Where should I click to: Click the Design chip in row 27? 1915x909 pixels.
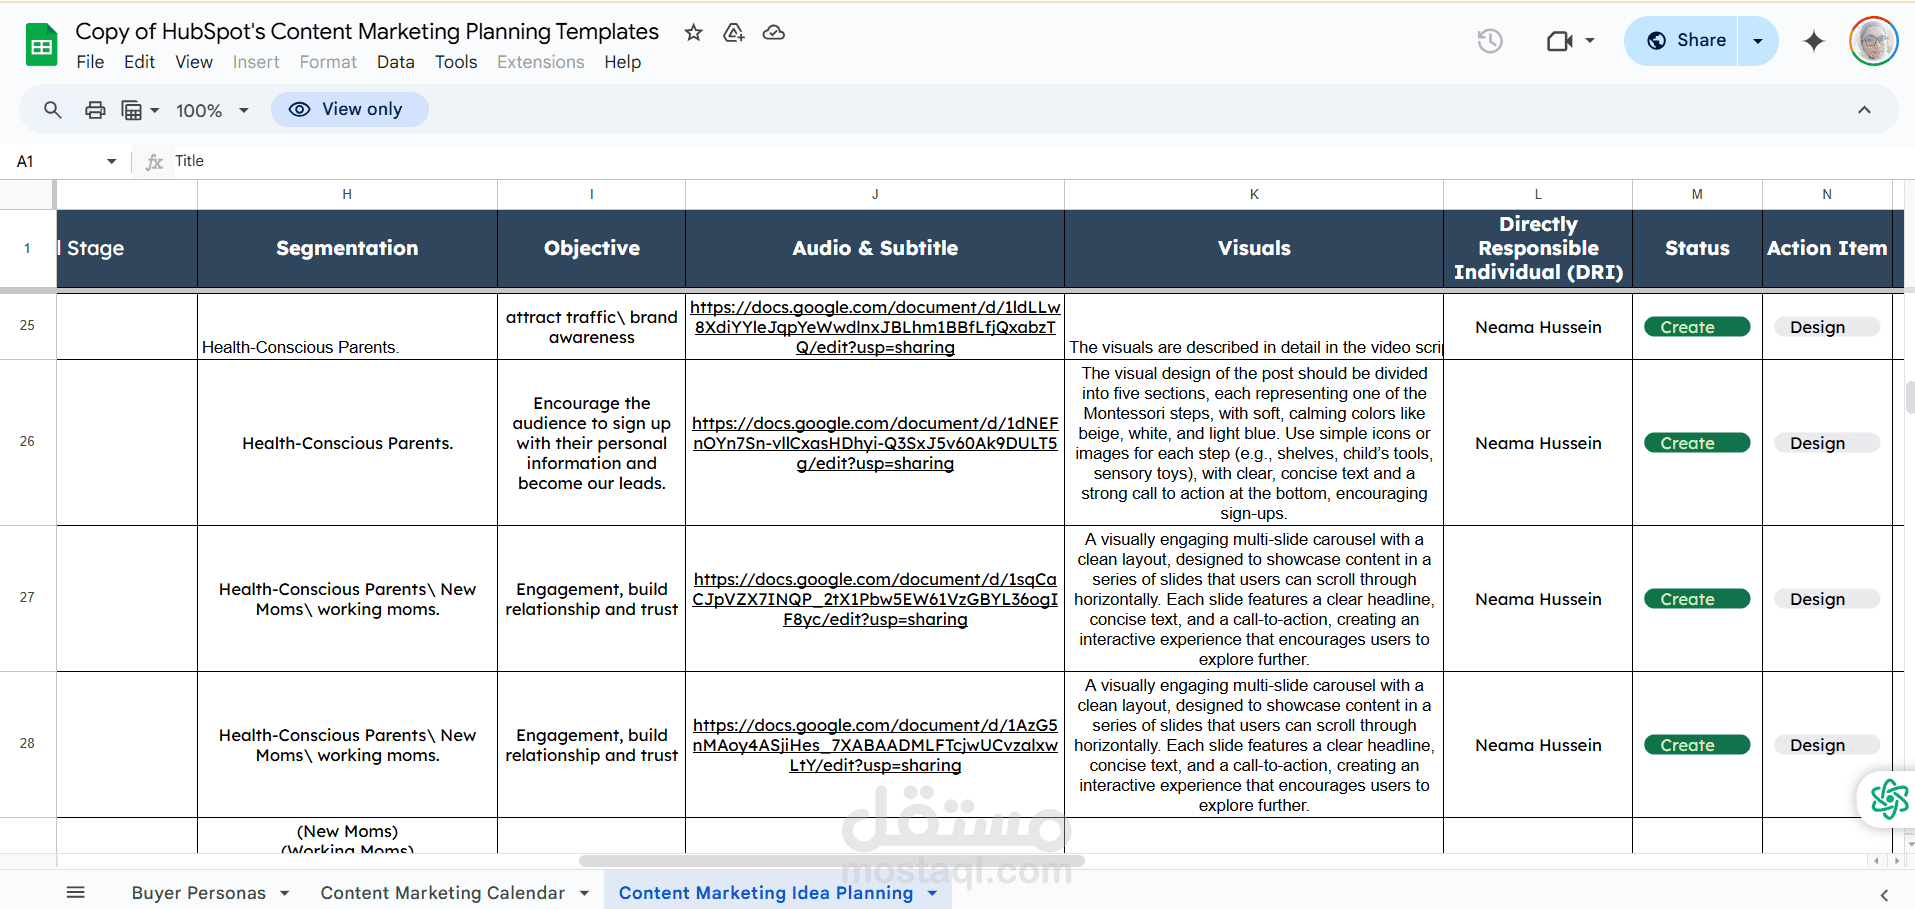pyautogui.click(x=1827, y=599)
